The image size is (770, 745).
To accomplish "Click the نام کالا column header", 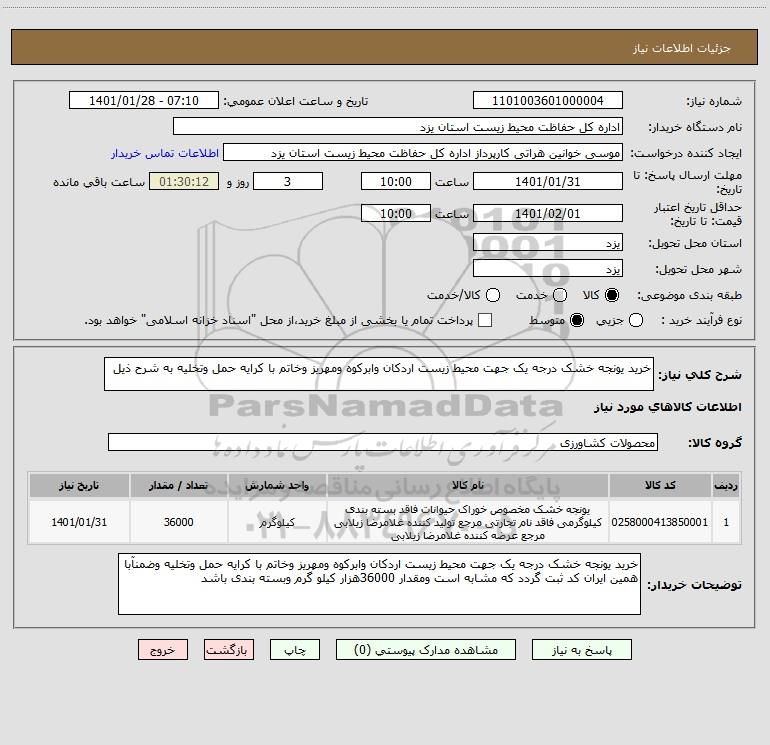I will (468, 485).
